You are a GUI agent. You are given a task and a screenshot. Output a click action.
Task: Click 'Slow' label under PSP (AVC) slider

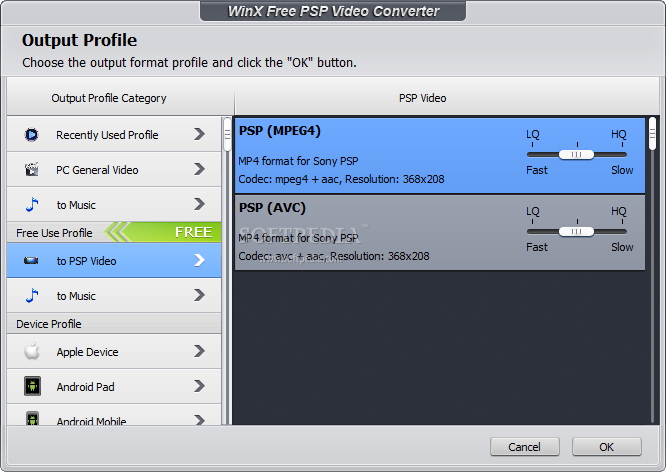[x=622, y=247]
